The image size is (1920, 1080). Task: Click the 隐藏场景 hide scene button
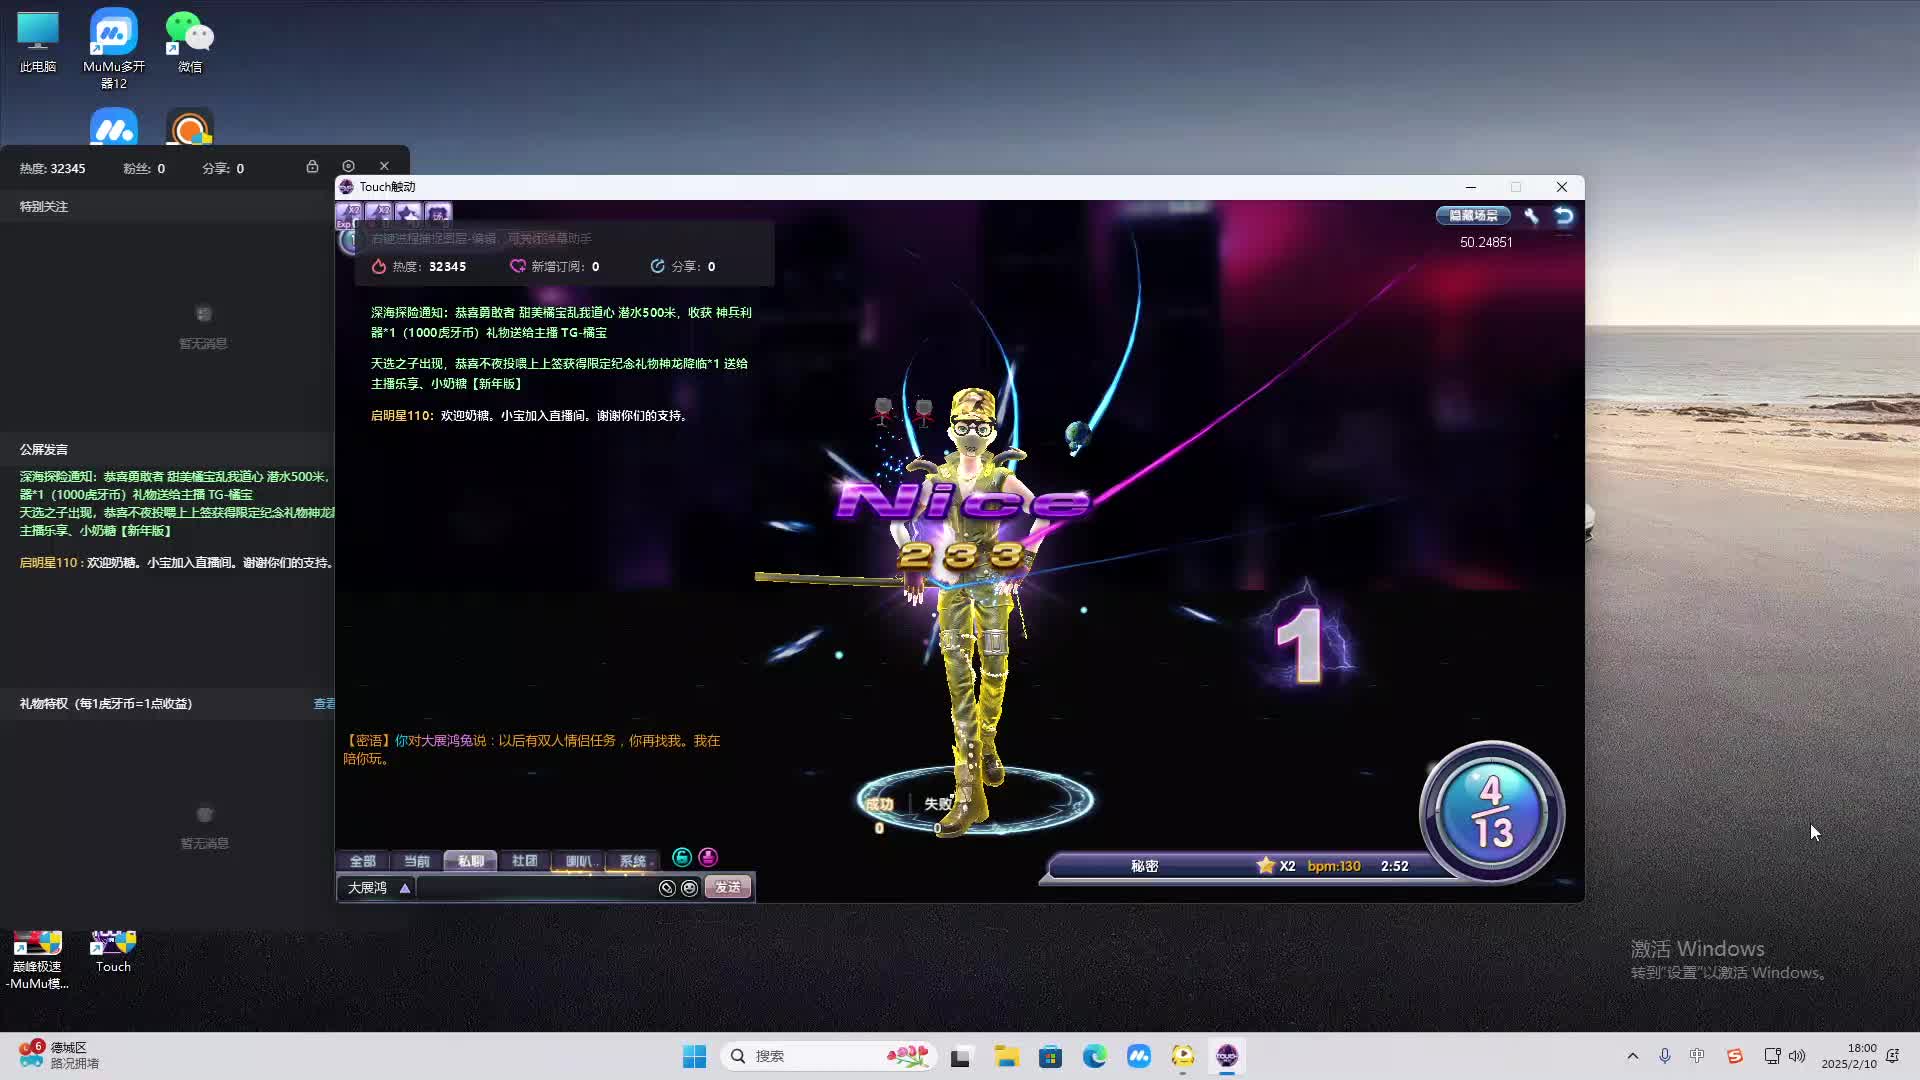[x=1473, y=215]
